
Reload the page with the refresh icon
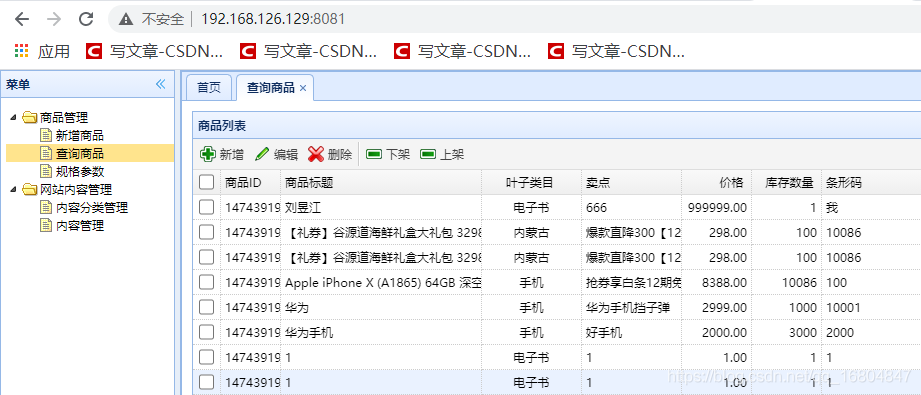click(x=86, y=19)
